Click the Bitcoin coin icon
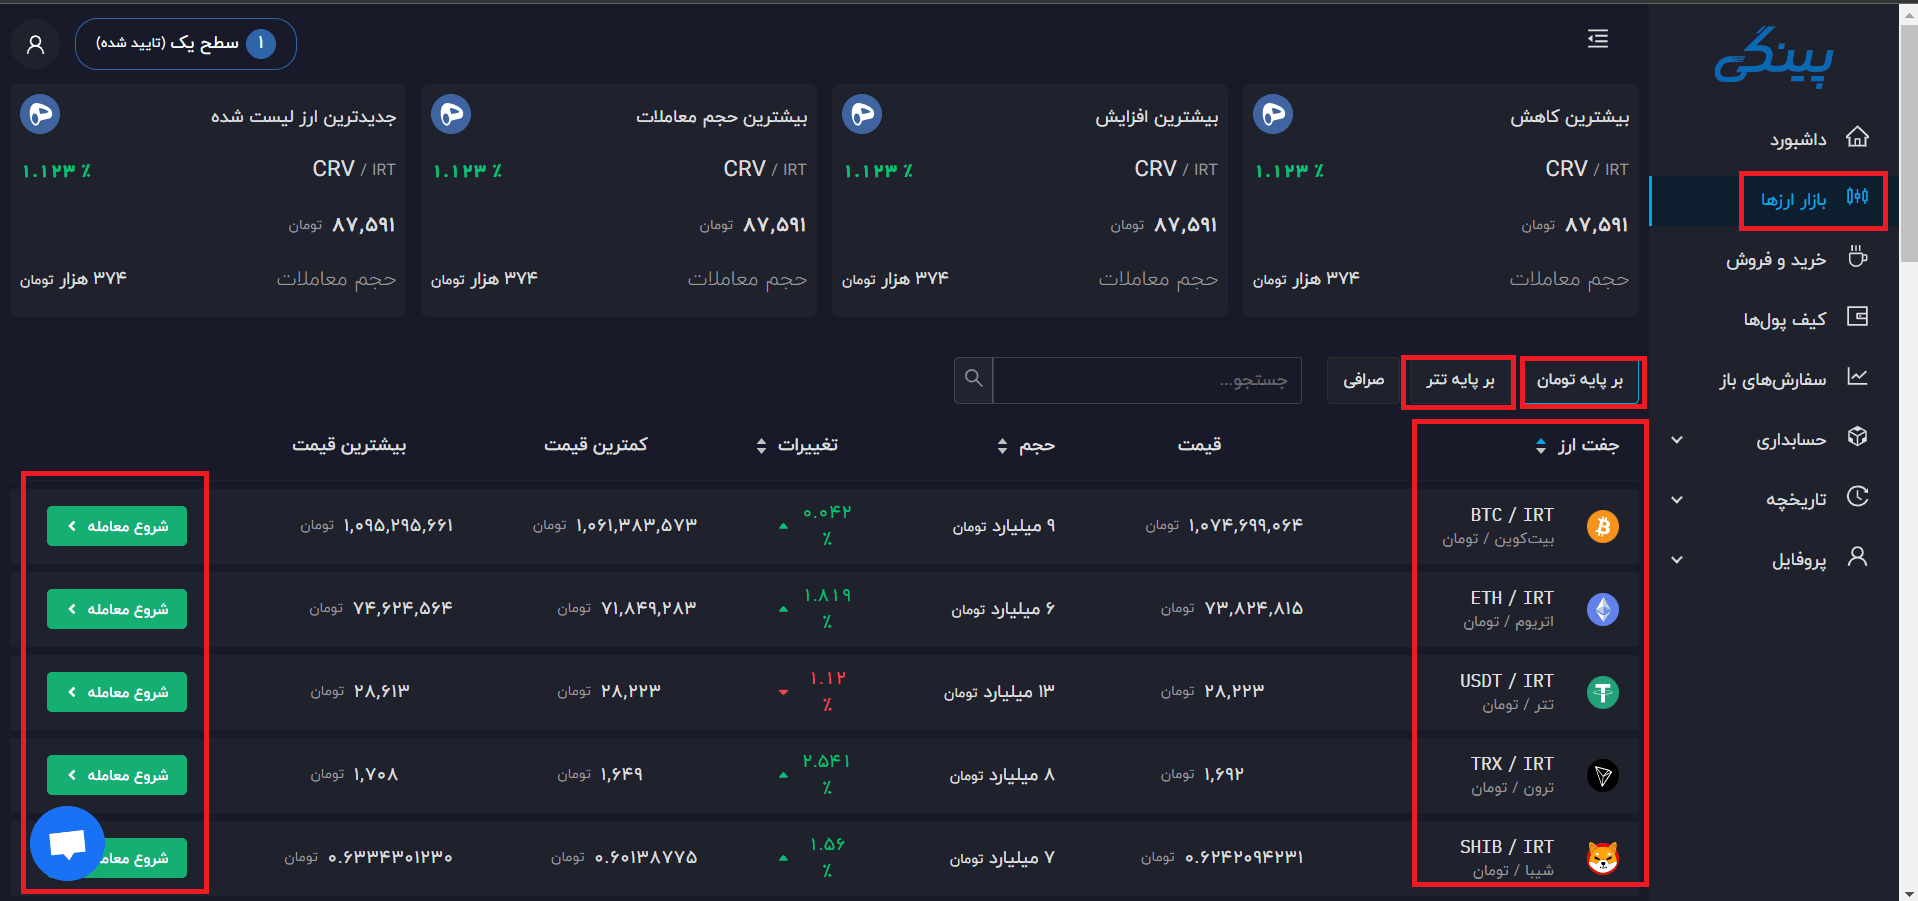Image resolution: width=1918 pixels, height=901 pixels. tap(1603, 526)
